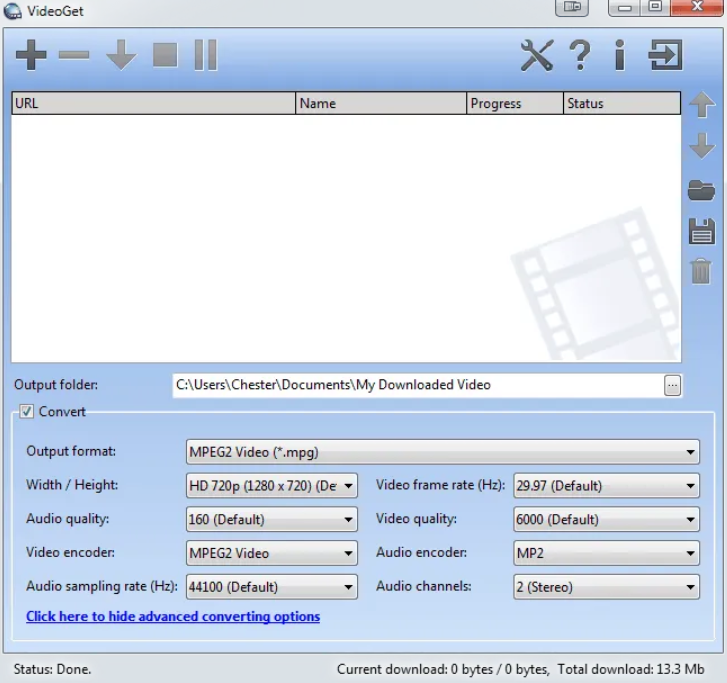Expand the Audio encoder dropdown
The width and height of the screenshot is (727, 683).
click(606, 553)
